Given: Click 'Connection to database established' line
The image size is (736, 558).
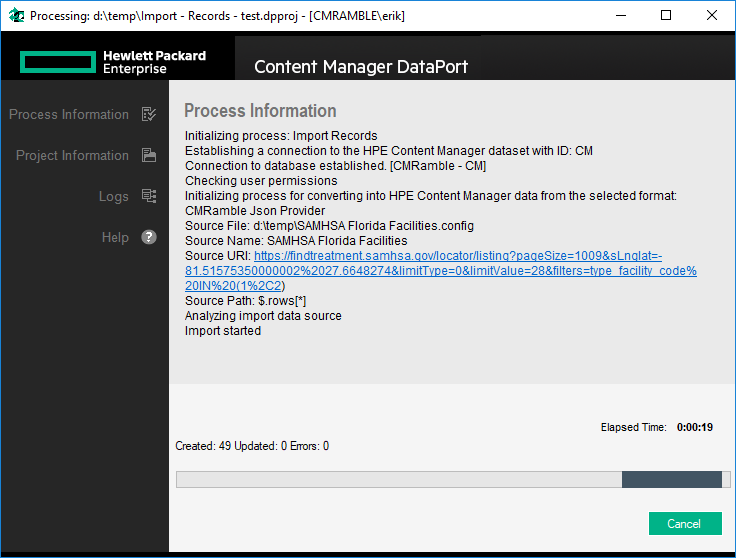Looking at the screenshot, I should pyautogui.click(x=335, y=166).
